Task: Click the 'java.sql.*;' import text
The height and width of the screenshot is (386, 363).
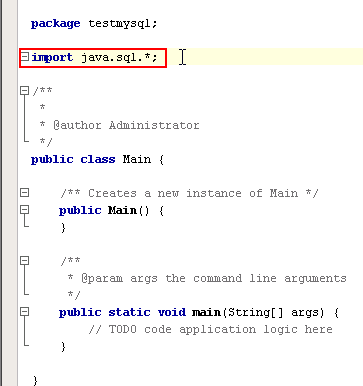Action: pyautogui.click(x=119, y=58)
